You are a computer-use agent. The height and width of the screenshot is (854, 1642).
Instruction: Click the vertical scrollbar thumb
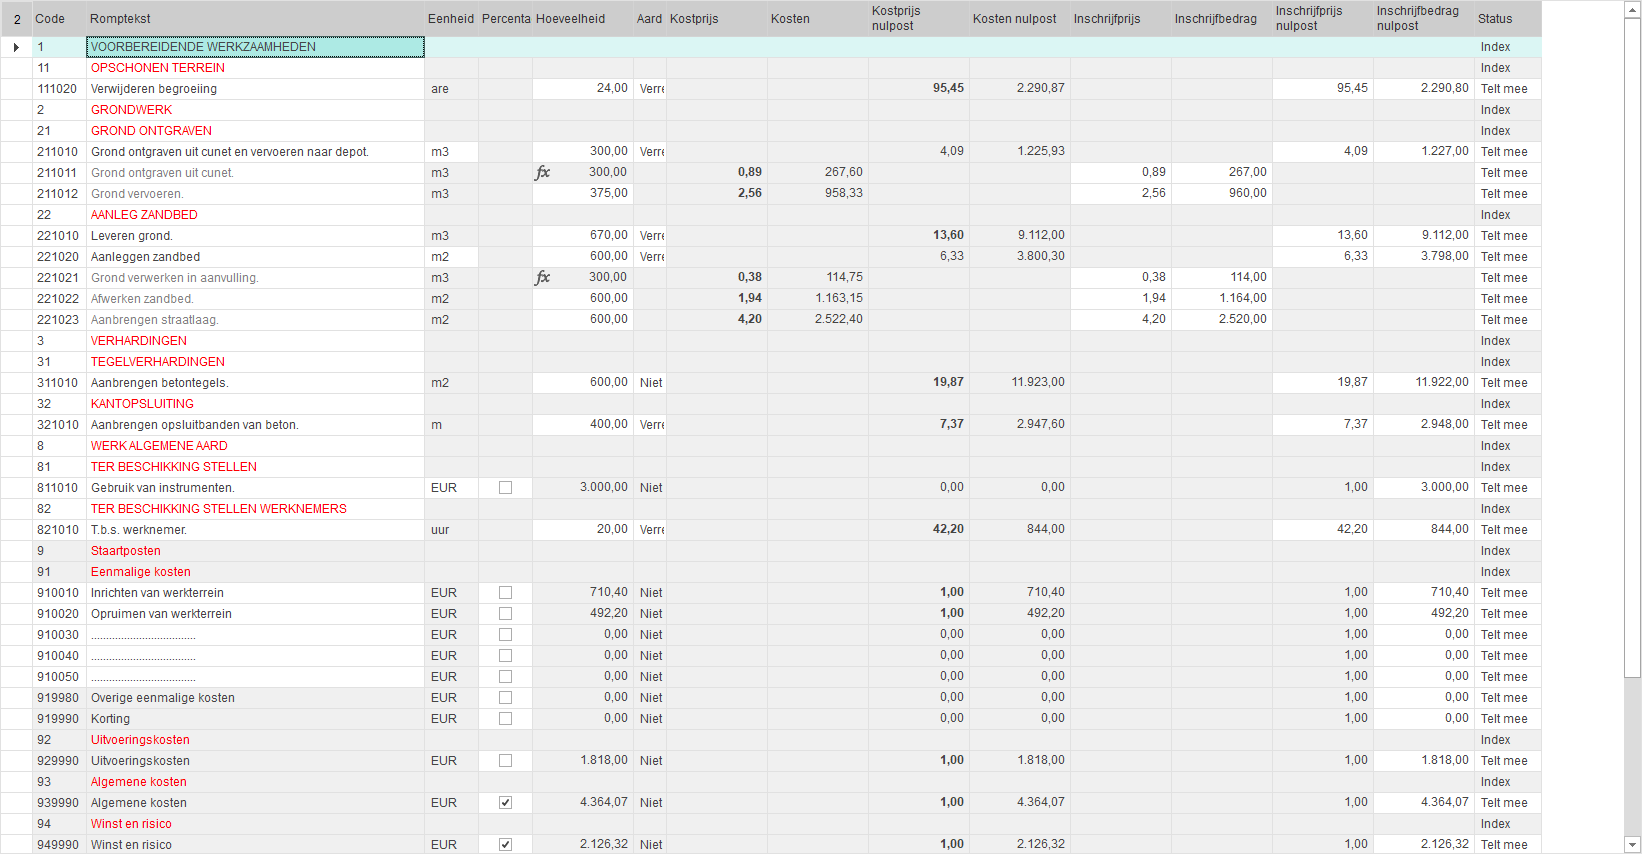click(1632, 347)
